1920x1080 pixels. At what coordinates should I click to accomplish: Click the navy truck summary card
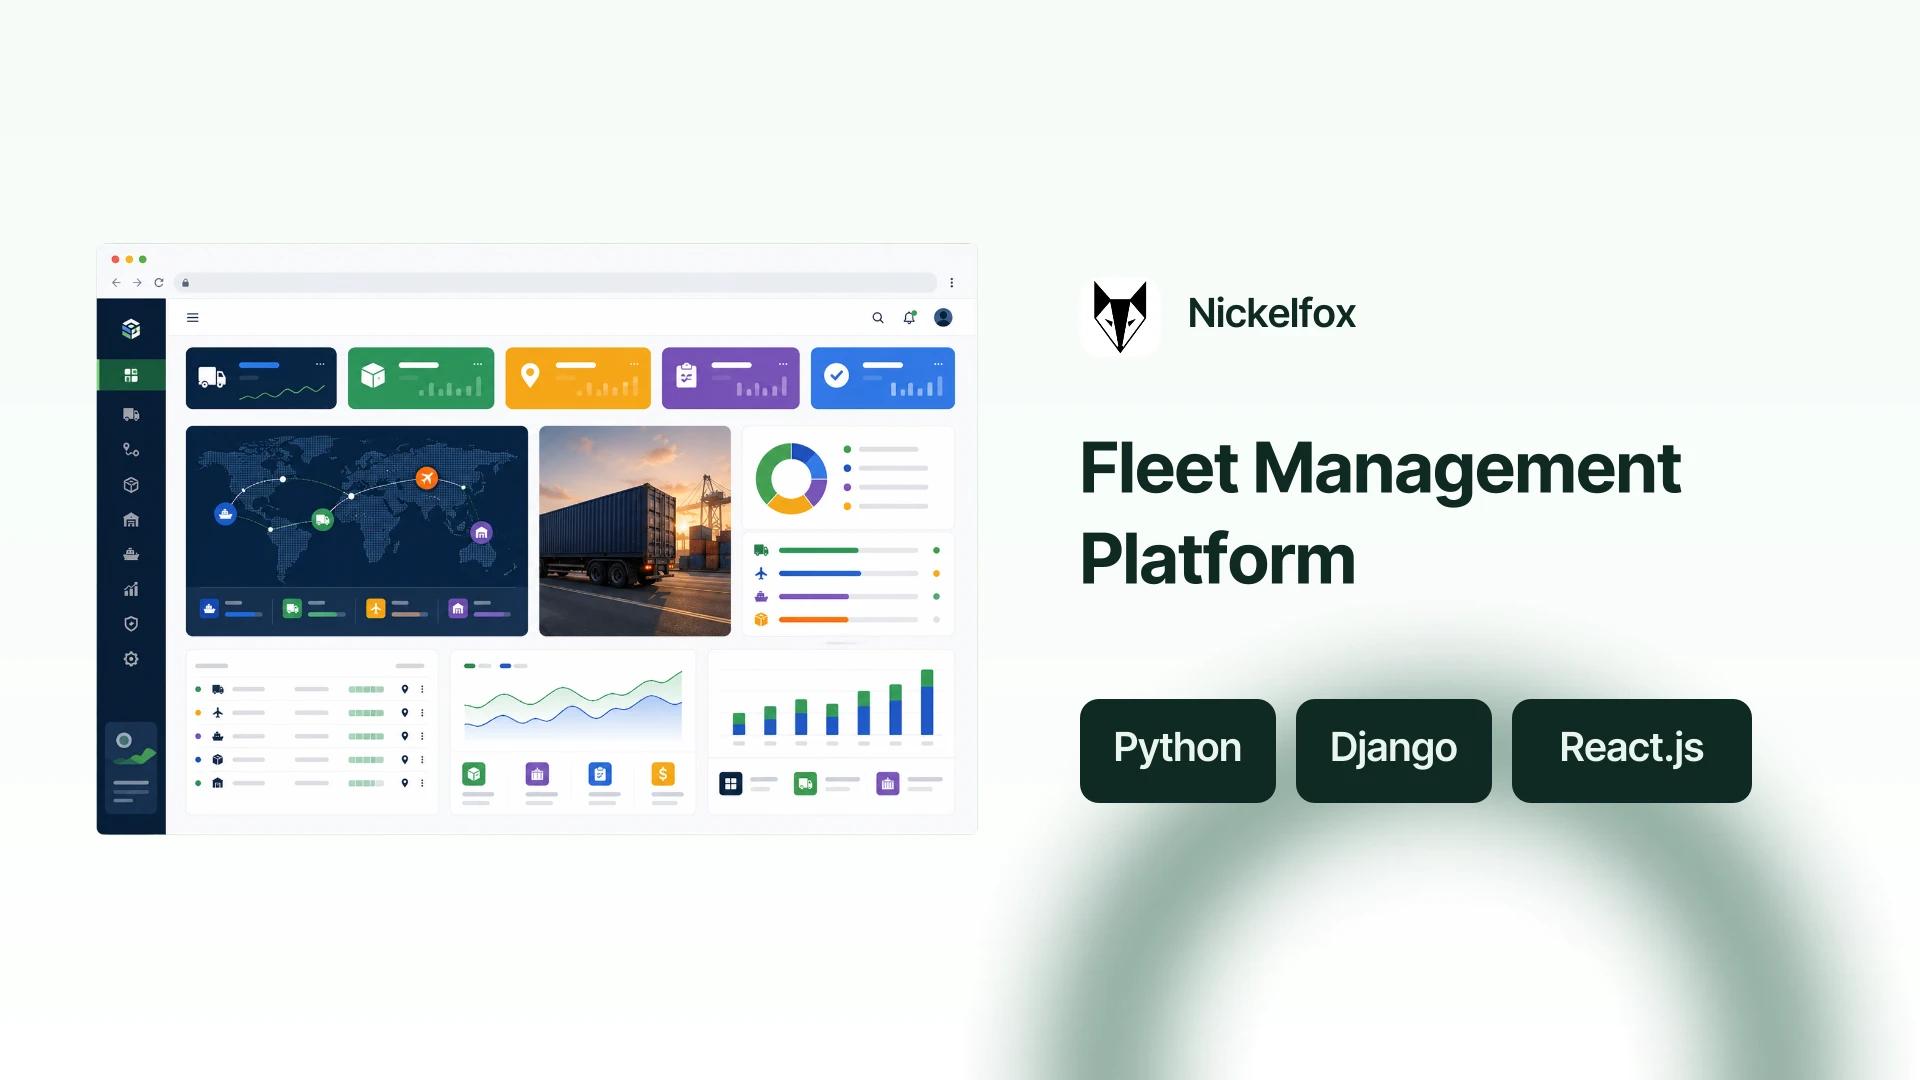pos(261,378)
